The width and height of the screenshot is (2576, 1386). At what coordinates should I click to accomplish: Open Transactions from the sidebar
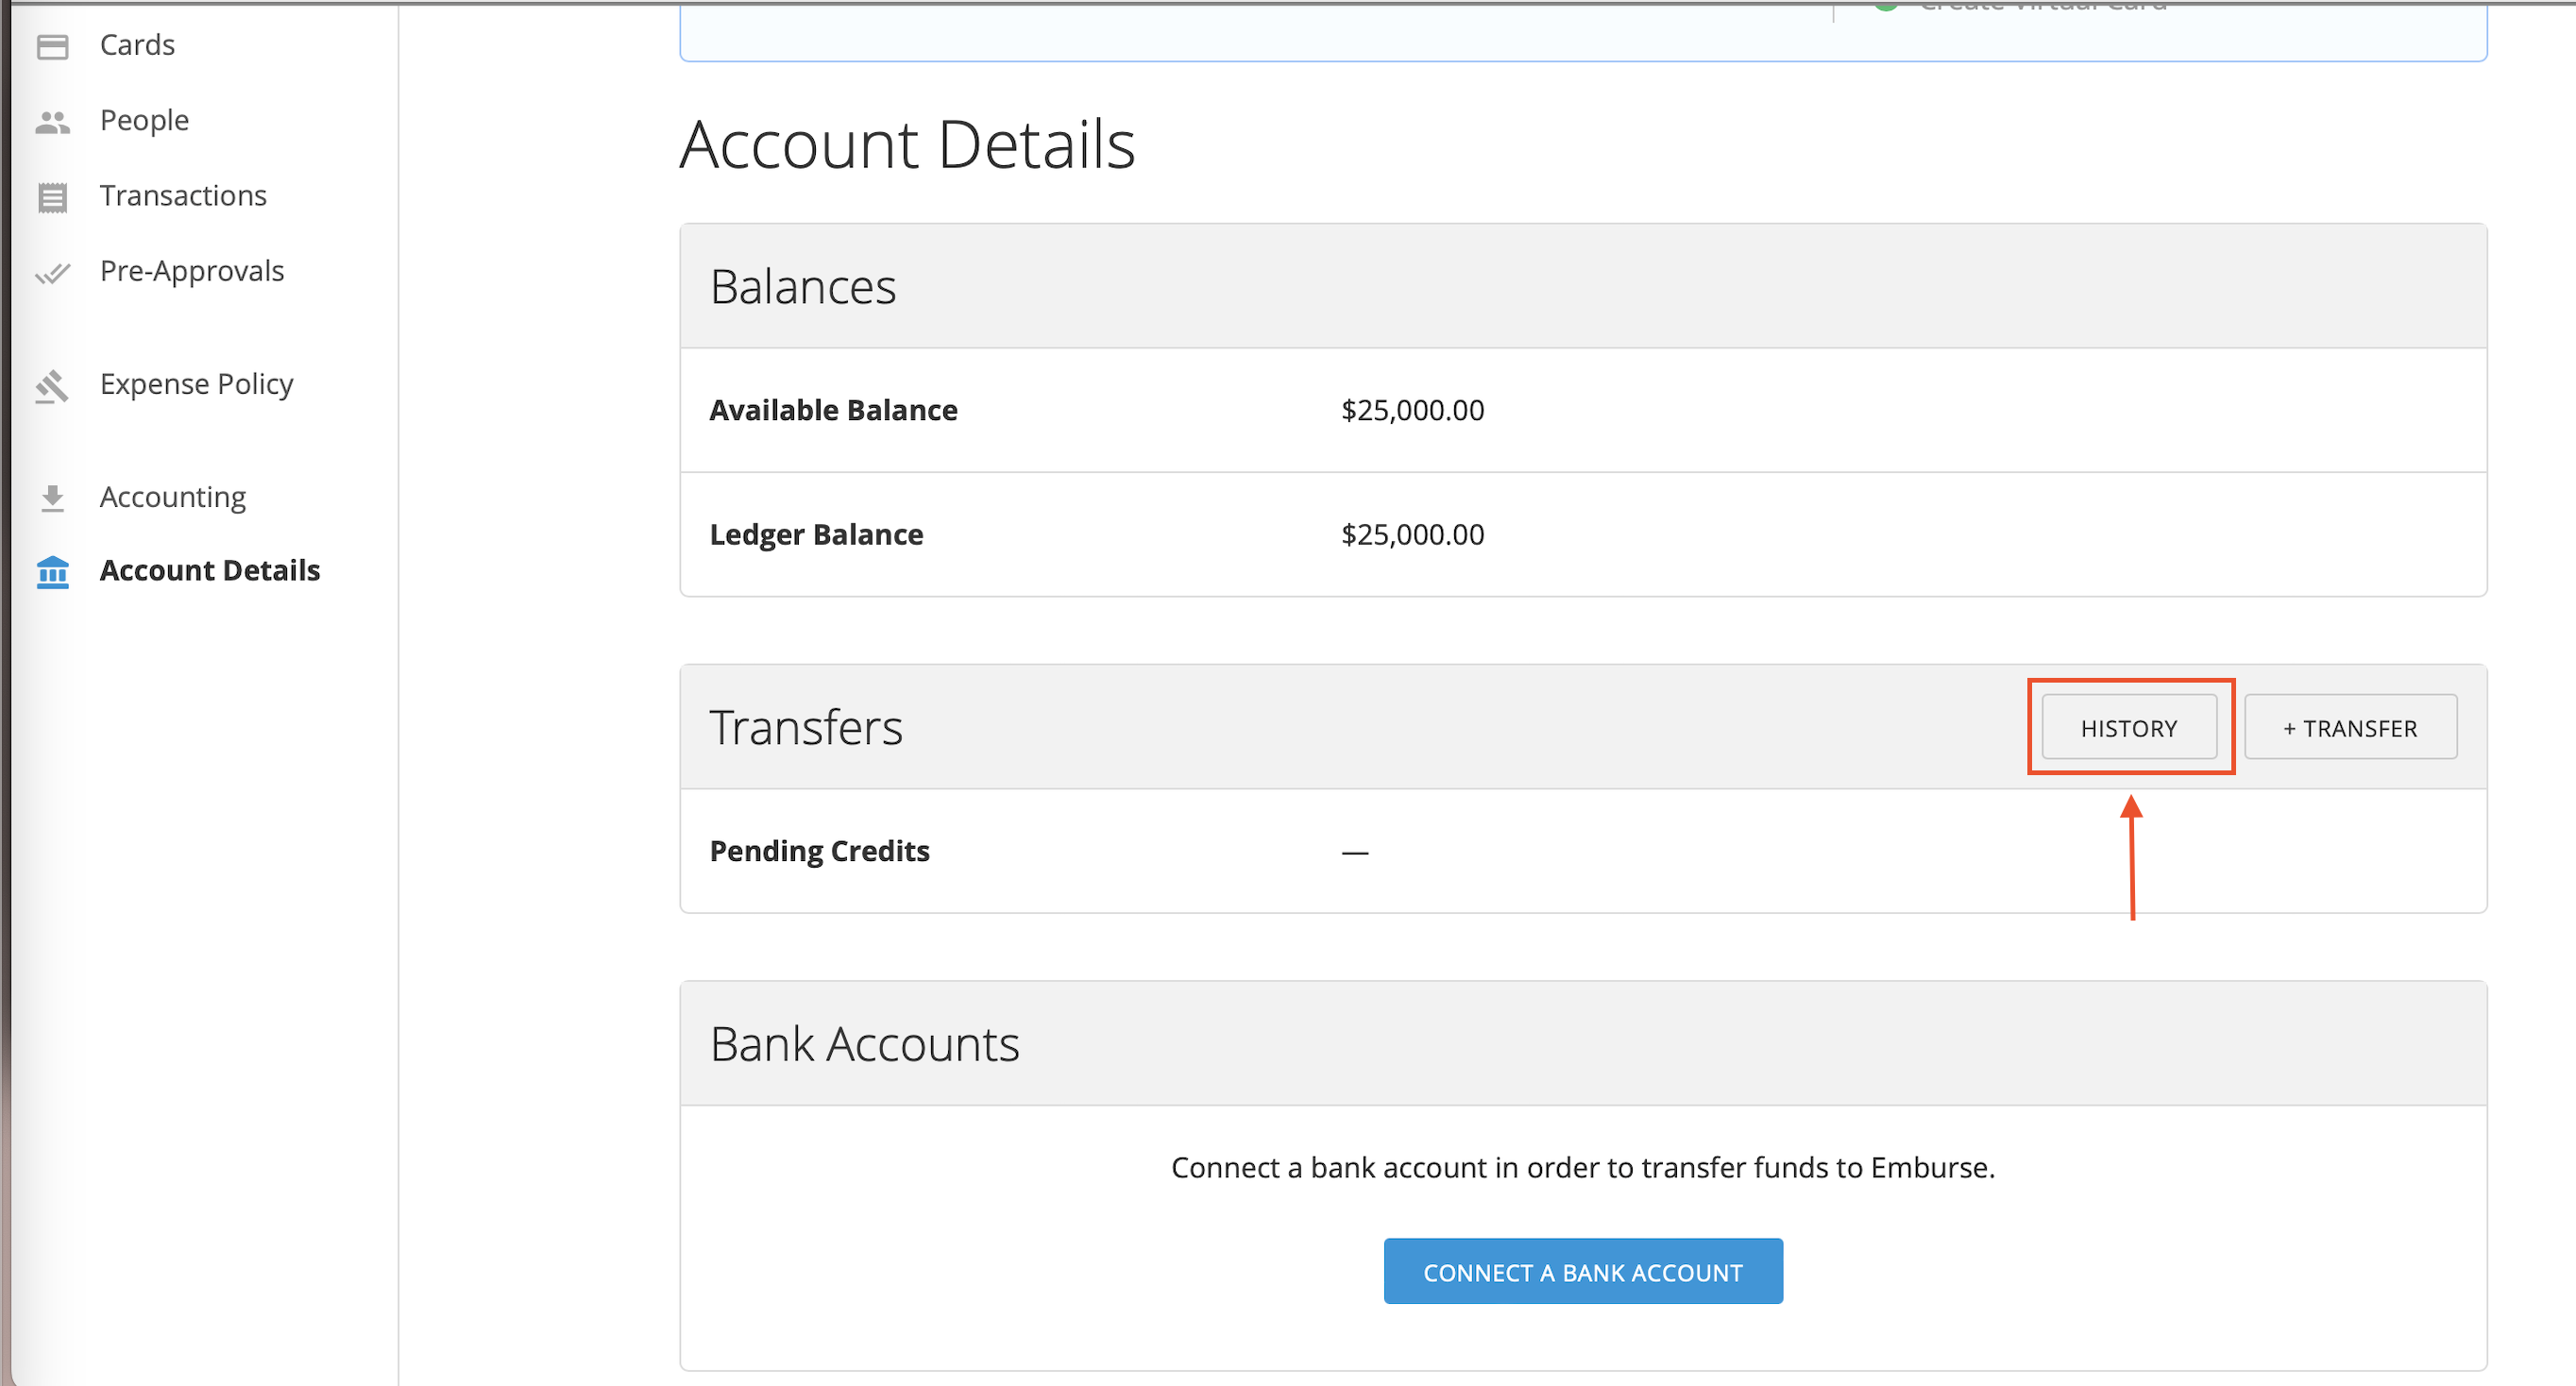click(x=183, y=195)
